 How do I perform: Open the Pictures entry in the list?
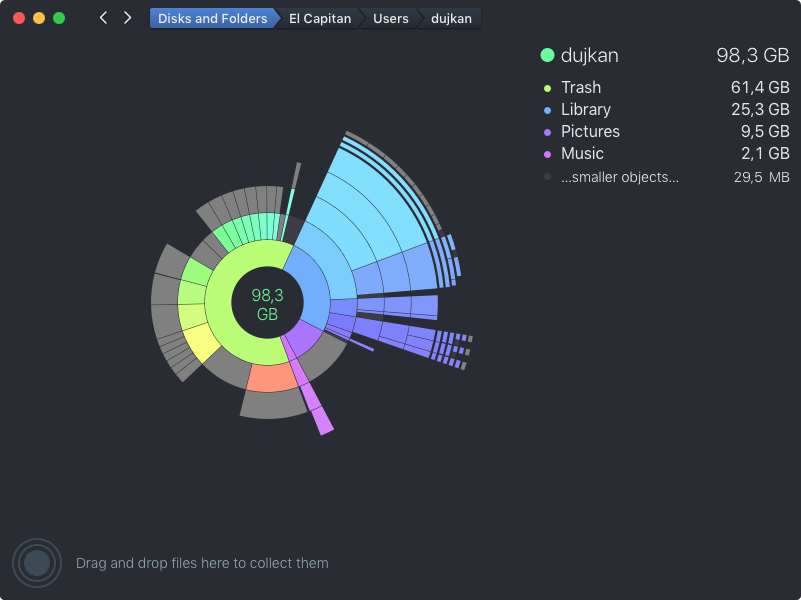tap(590, 132)
